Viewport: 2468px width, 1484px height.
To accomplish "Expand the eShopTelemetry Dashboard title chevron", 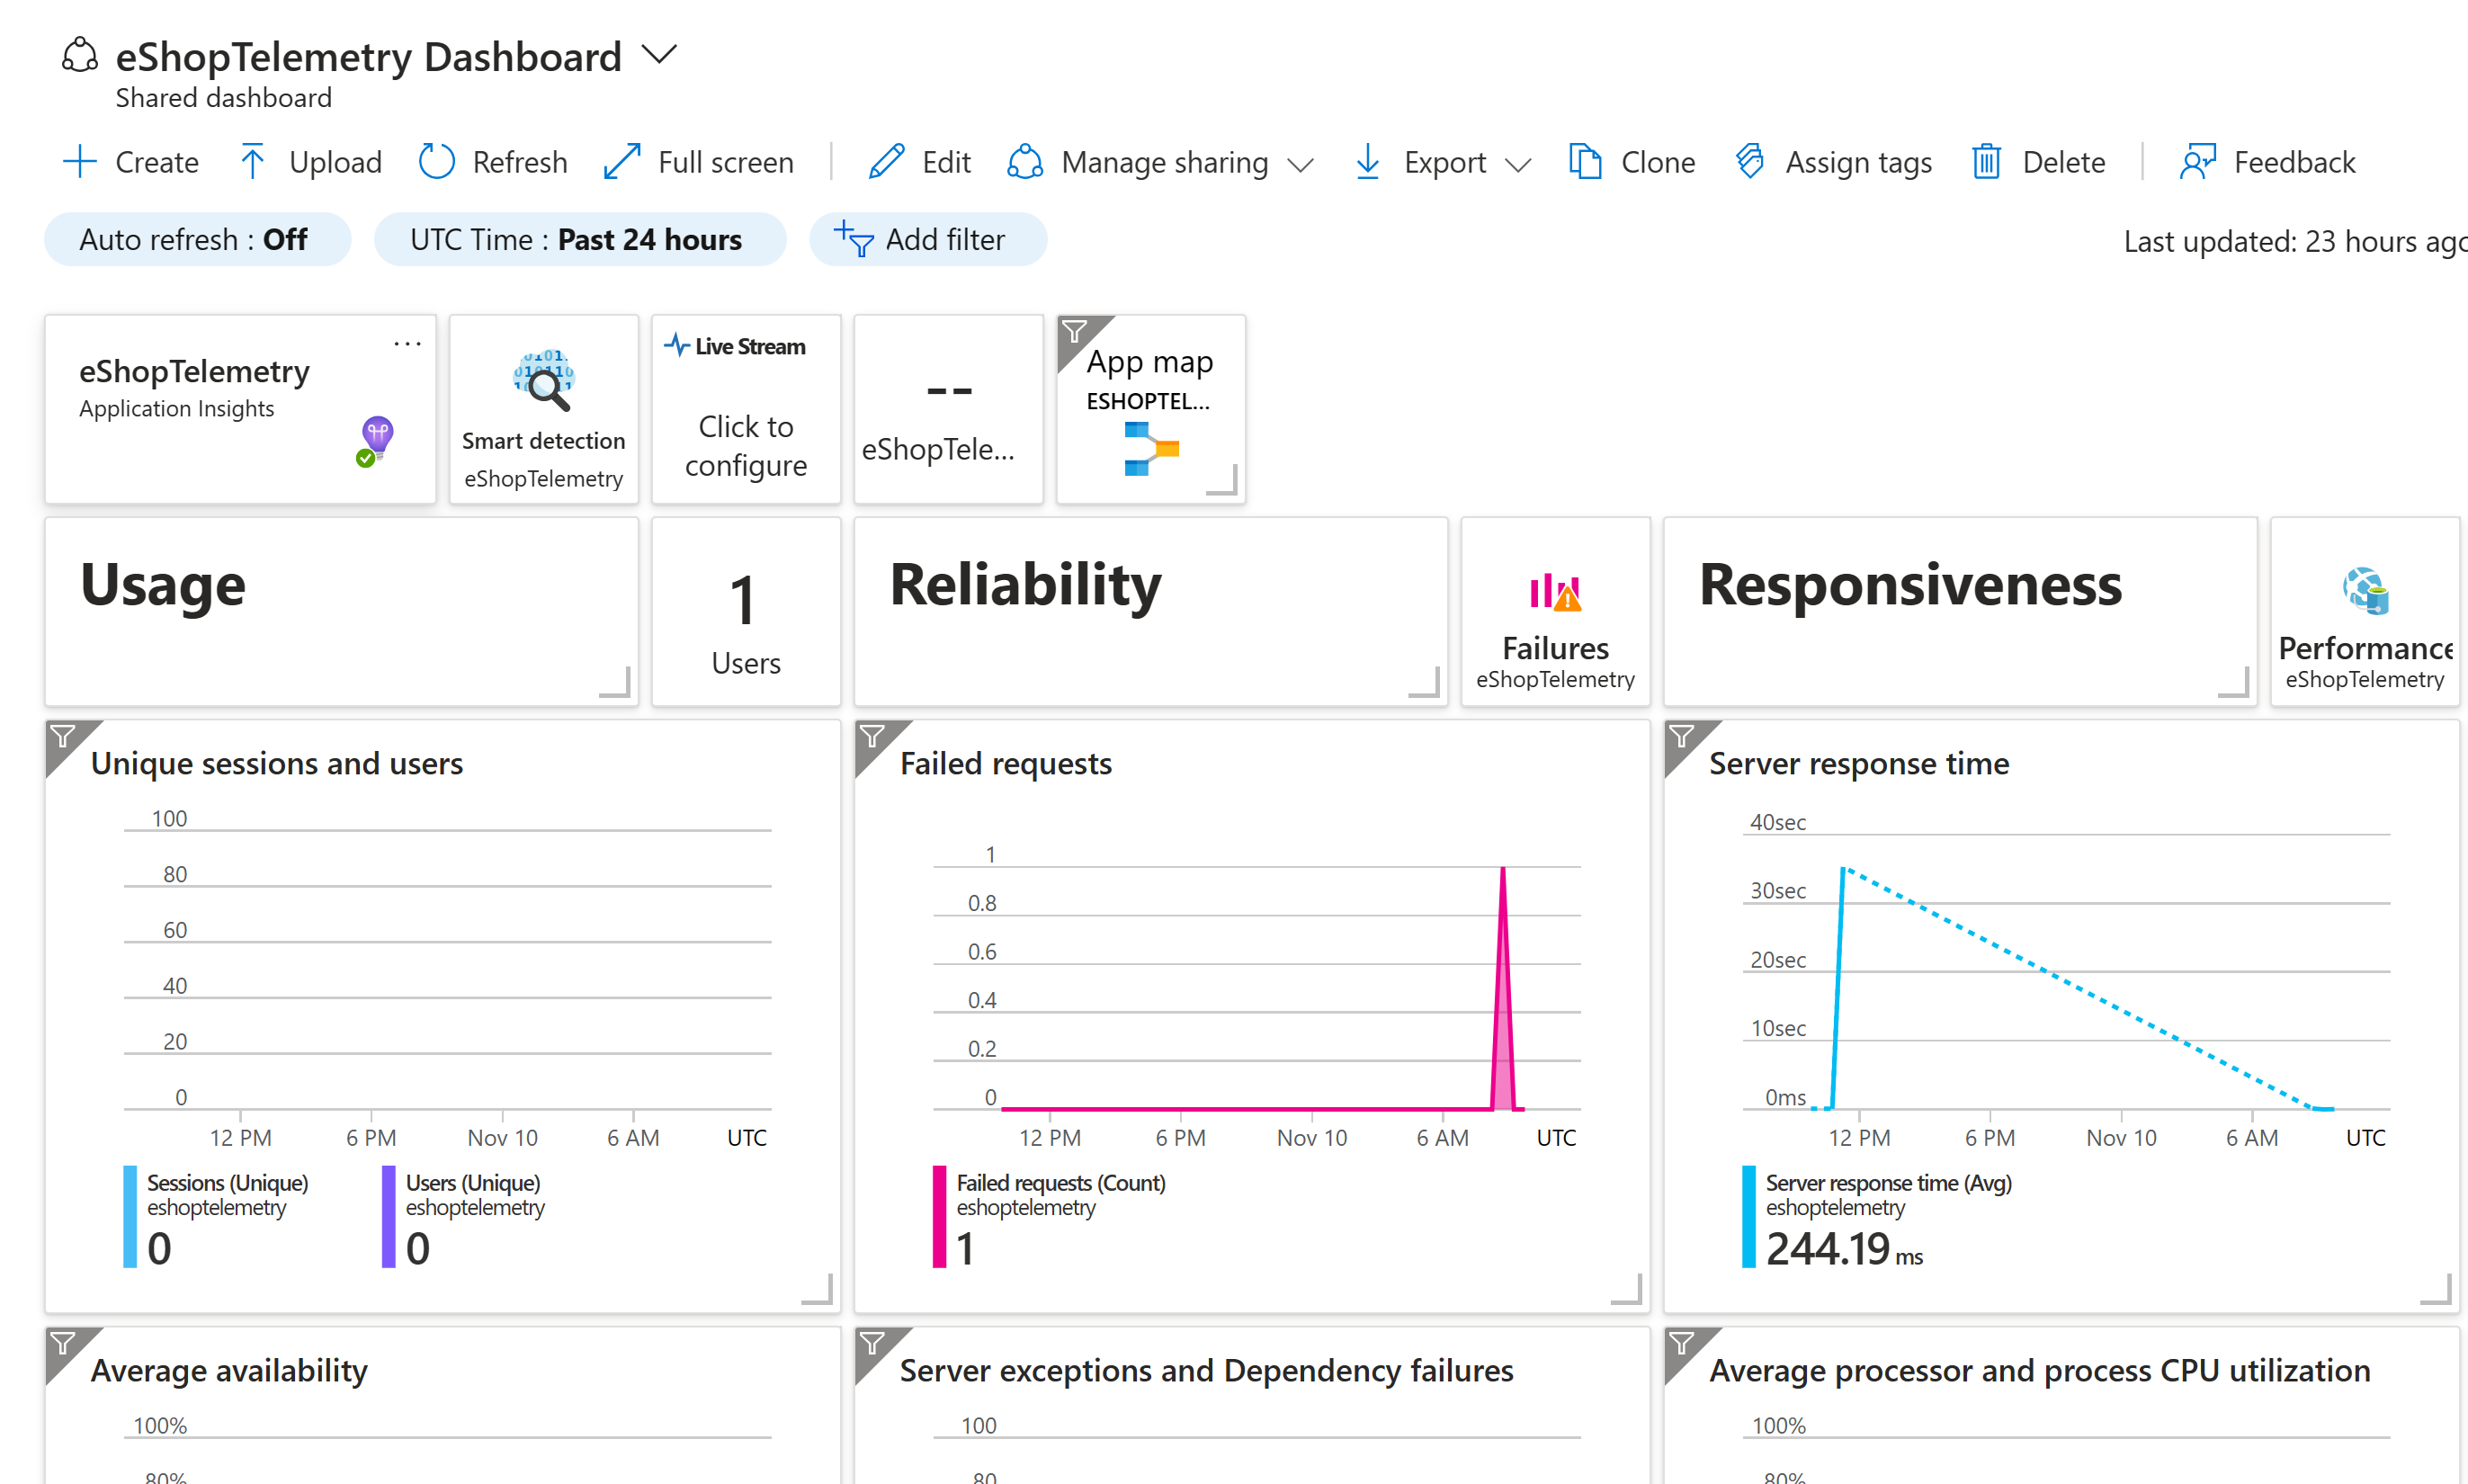I will tap(659, 54).
